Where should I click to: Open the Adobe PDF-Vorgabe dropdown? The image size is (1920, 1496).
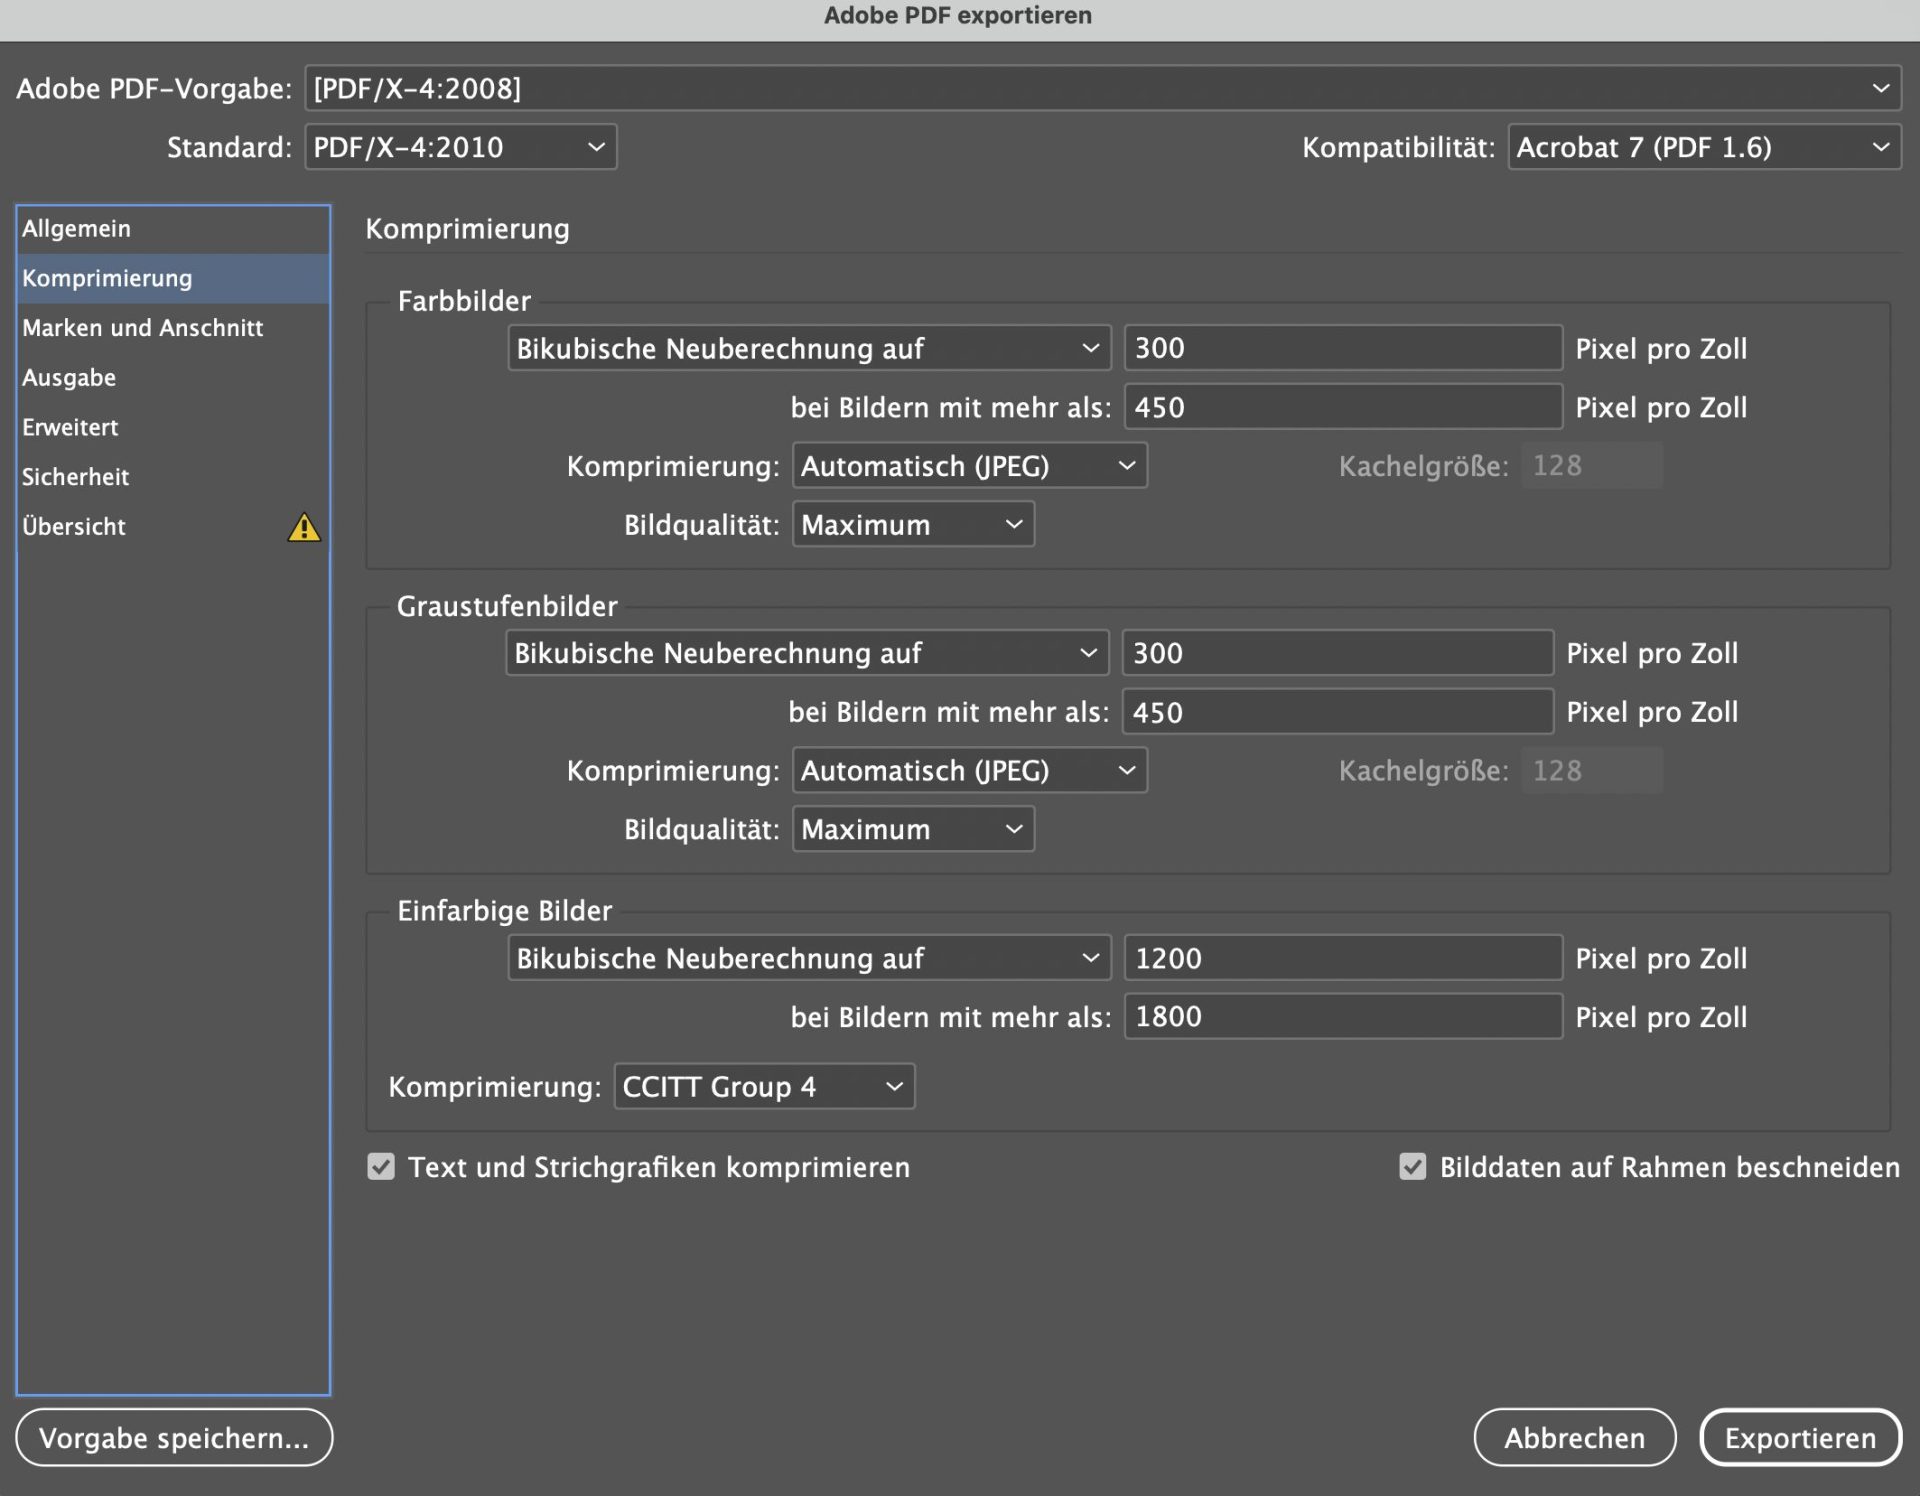[x=1102, y=88]
